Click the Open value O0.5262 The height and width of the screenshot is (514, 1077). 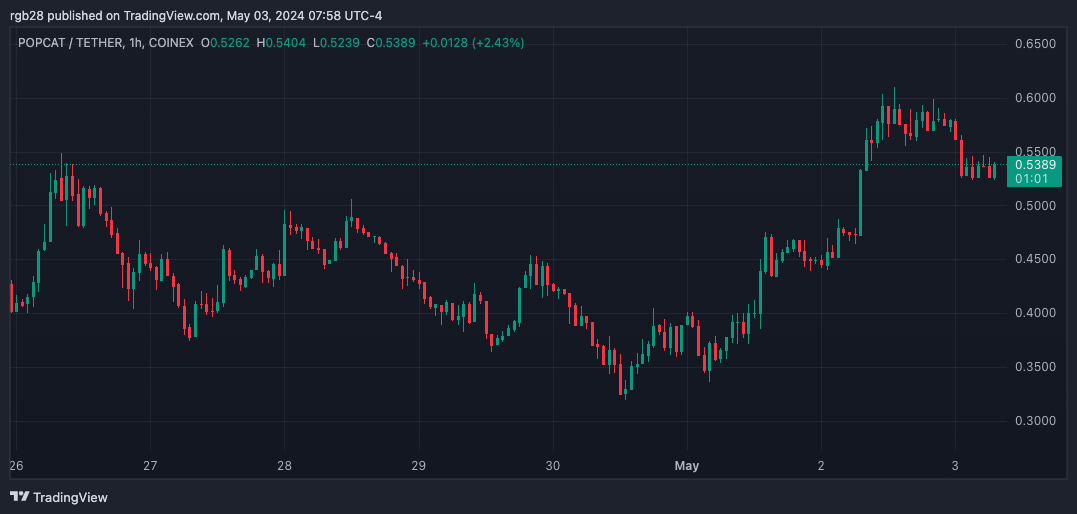pyautogui.click(x=226, y=43)
